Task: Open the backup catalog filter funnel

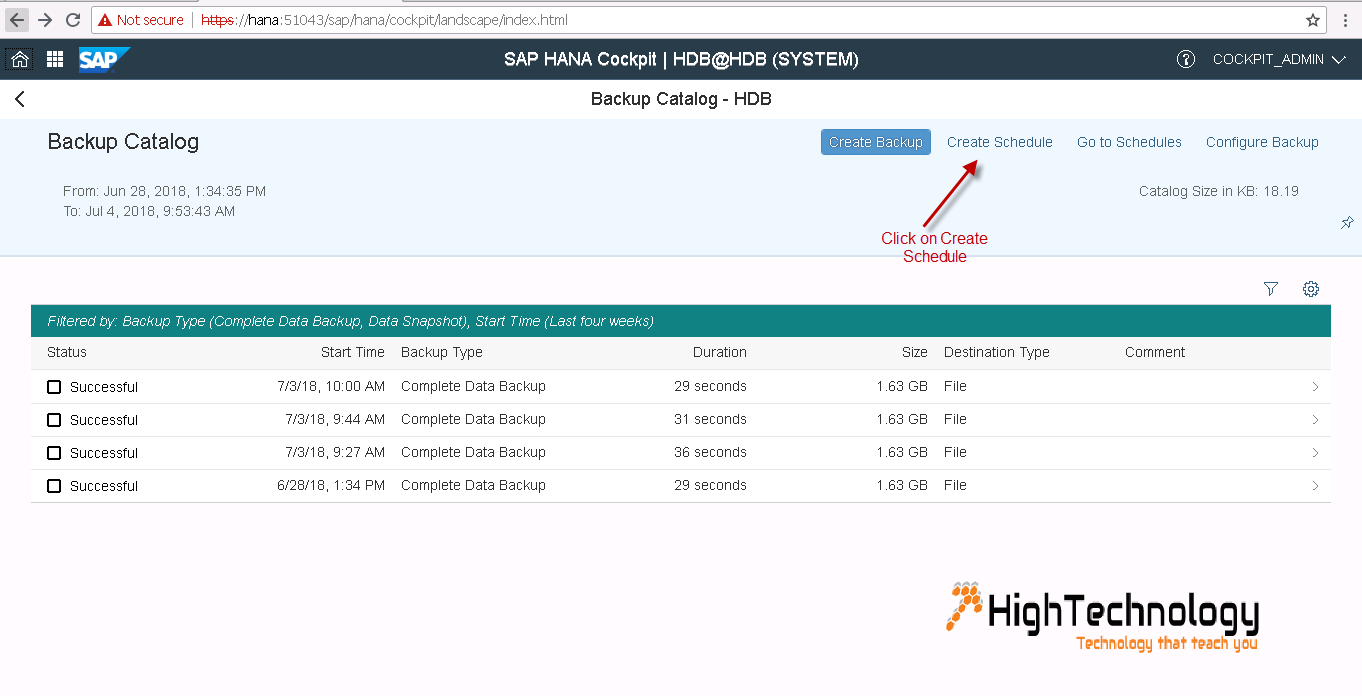Action: 1271,289
